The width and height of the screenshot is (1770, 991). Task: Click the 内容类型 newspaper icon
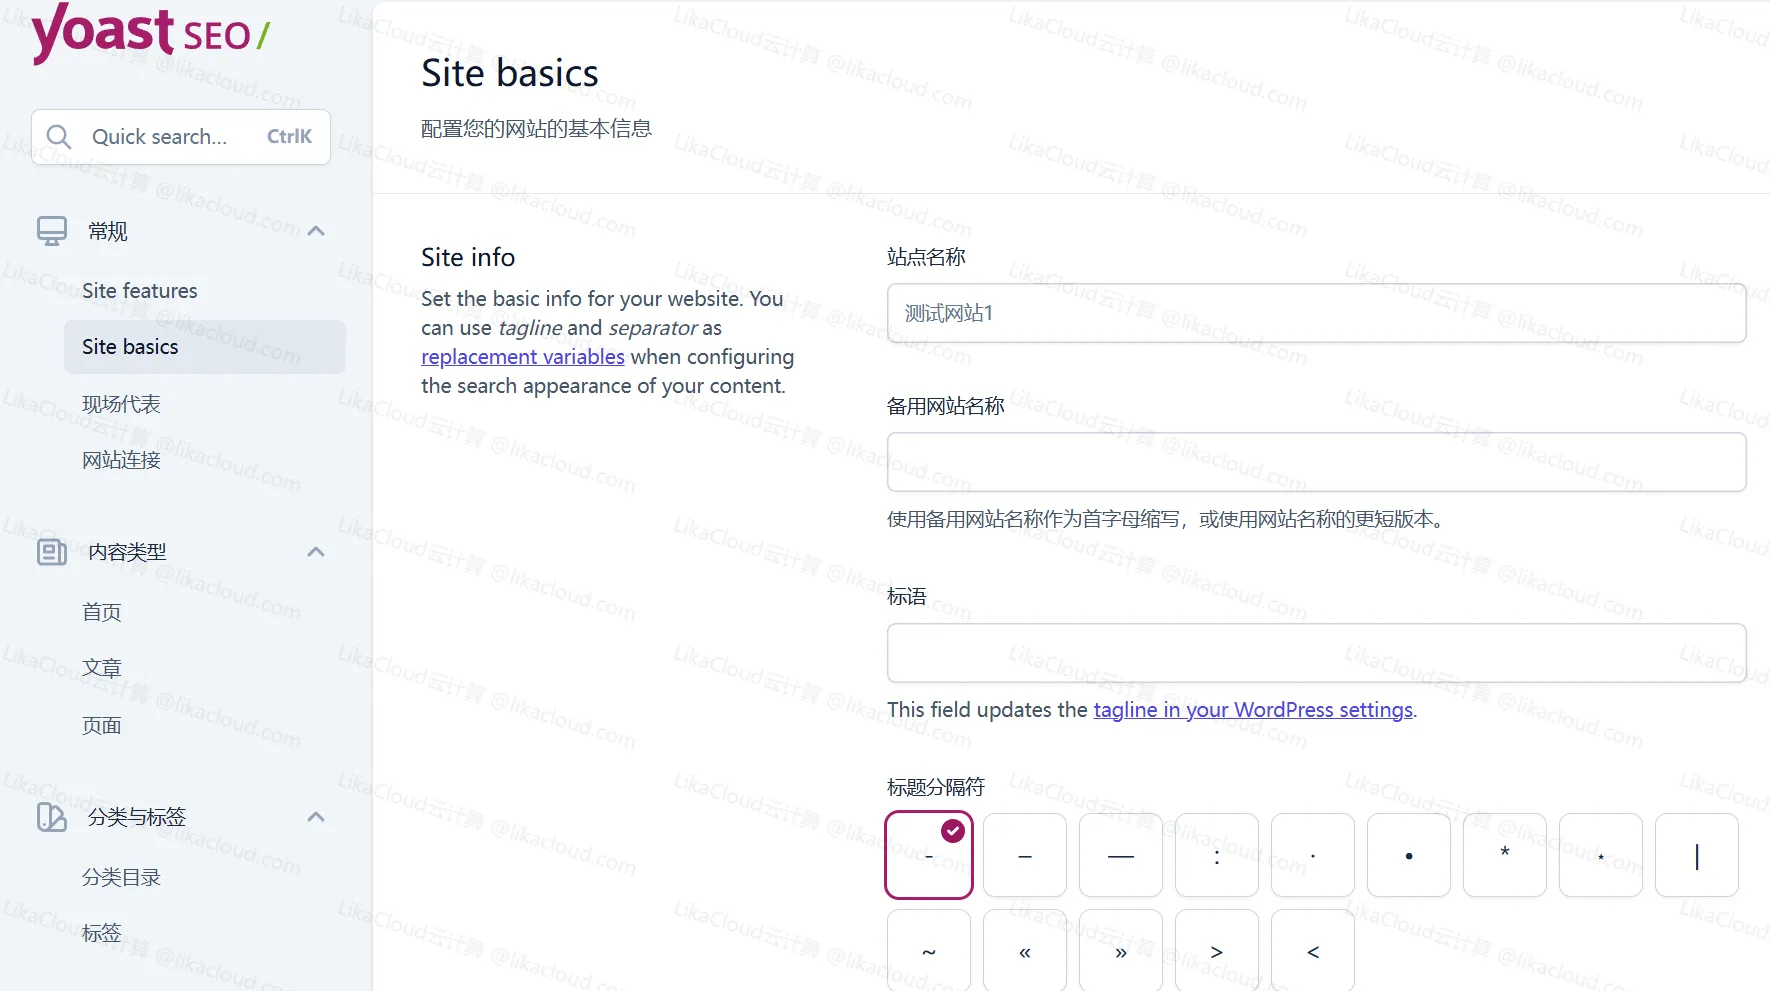coord(52,552)
